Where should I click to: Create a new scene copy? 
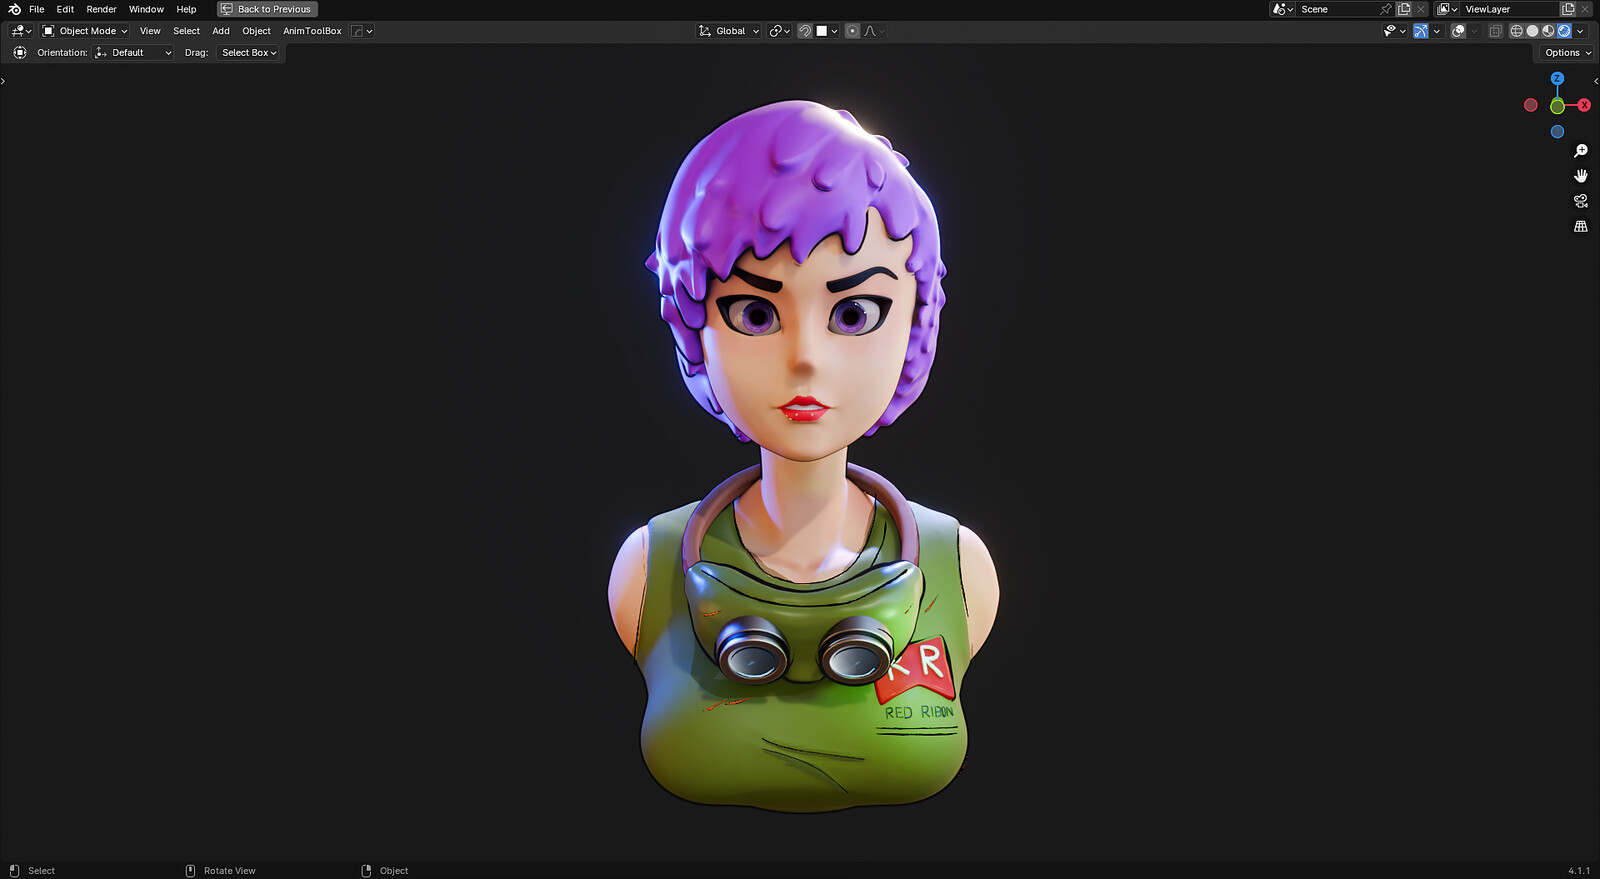(1404, 9)
